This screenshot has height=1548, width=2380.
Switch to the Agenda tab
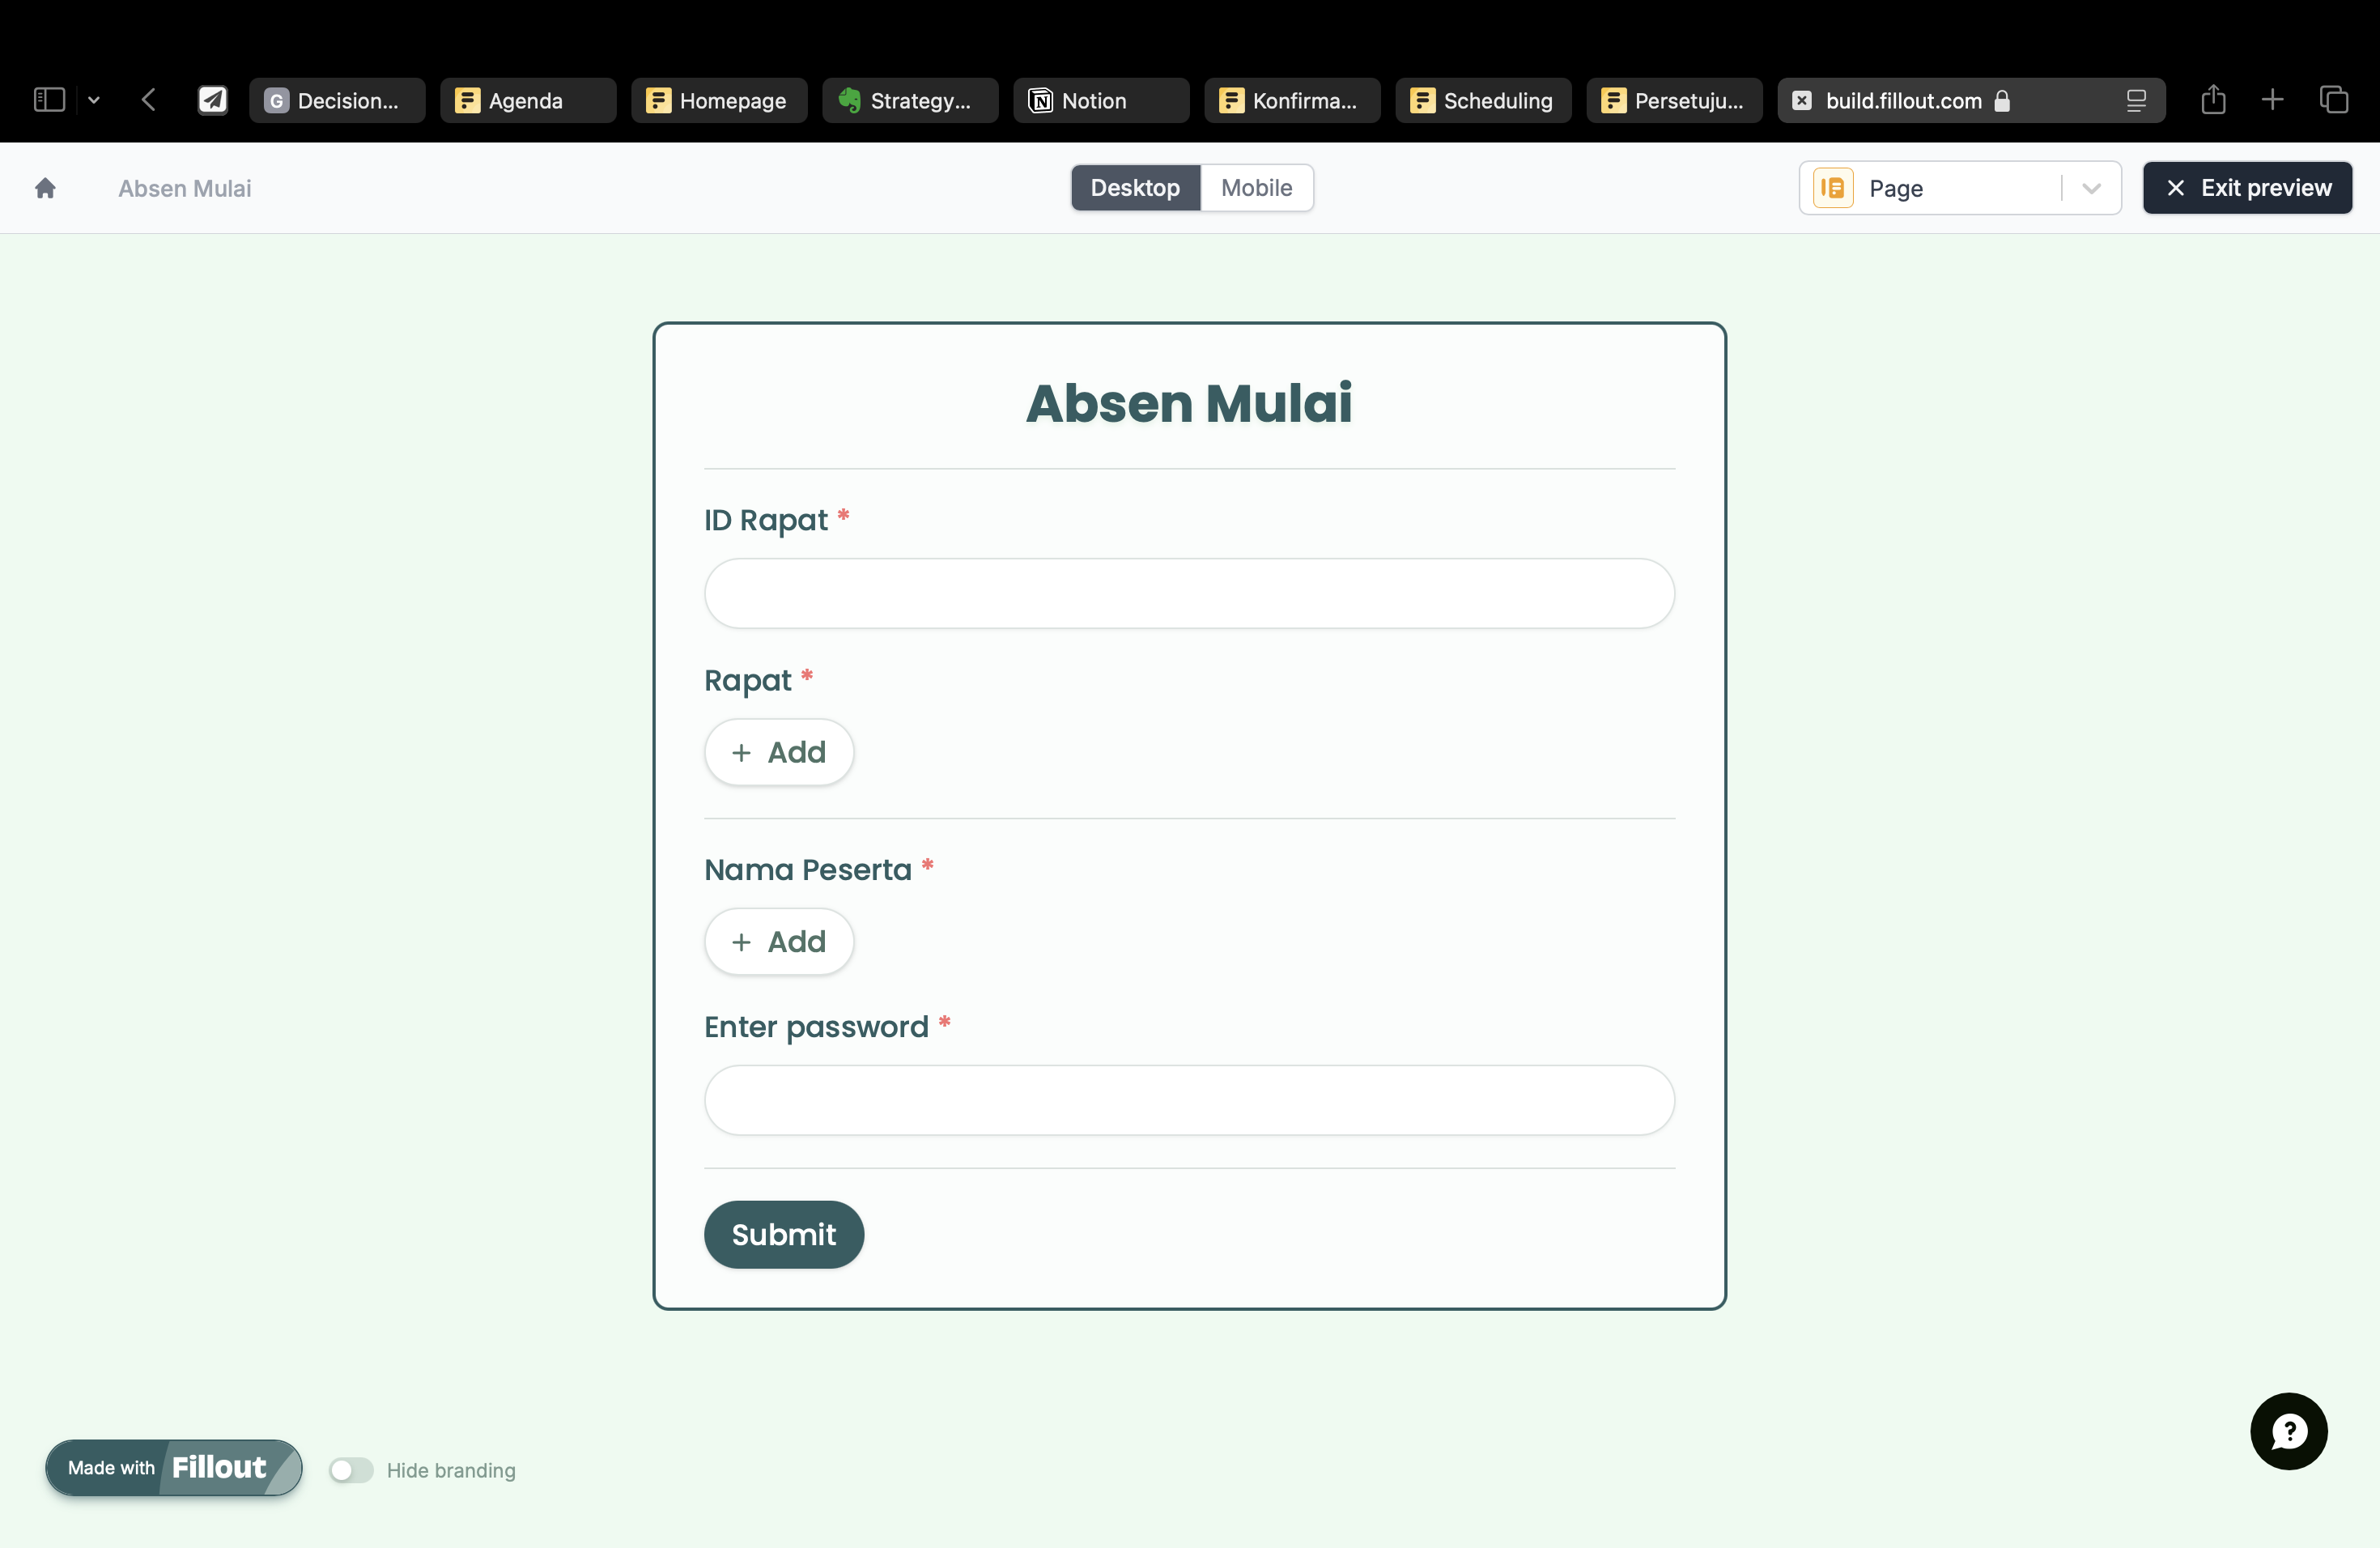pyautogui.click(x=528, y=100)
